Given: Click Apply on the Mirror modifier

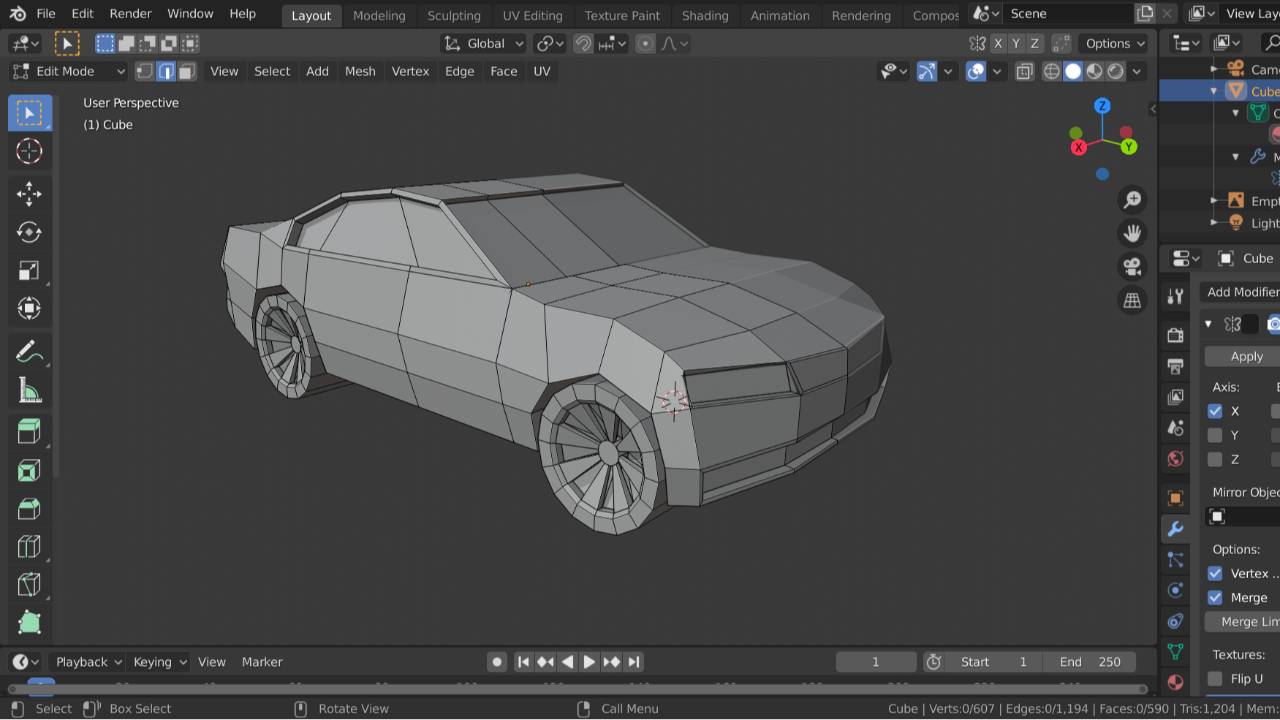Looking at the screenshot, I should 1245,357.
